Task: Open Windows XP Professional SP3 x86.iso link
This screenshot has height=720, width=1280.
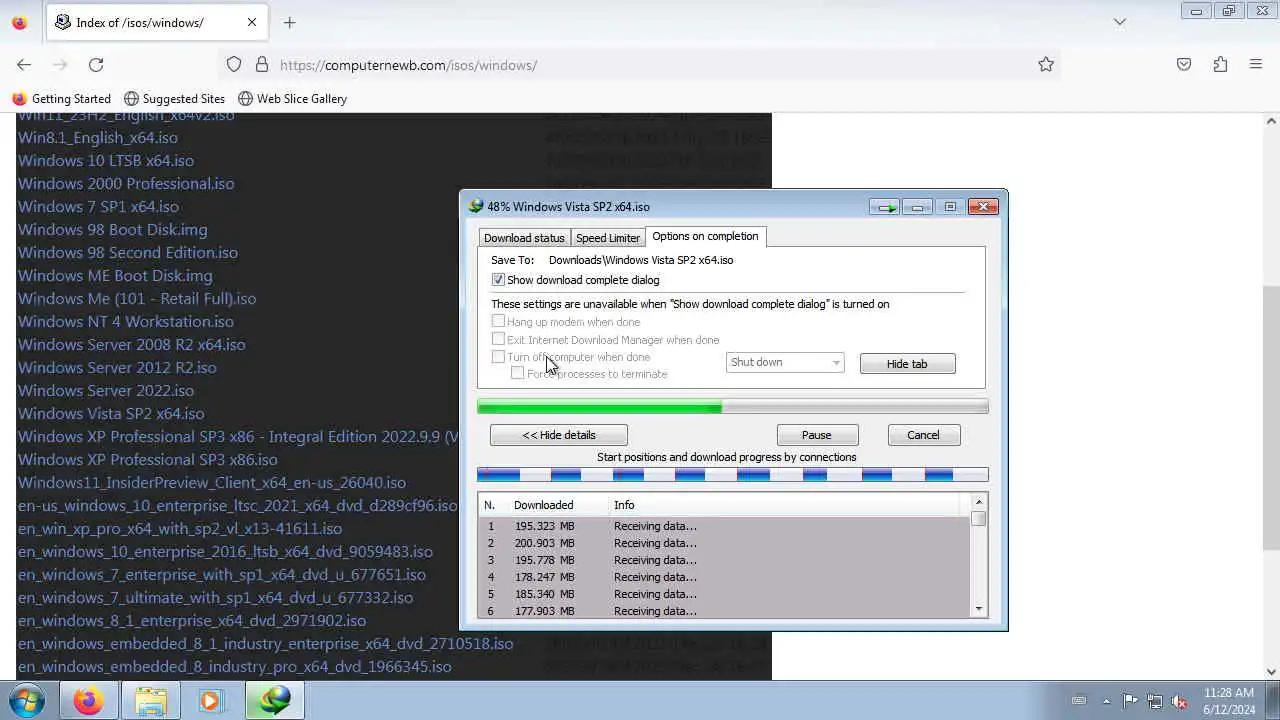Action: click(x=148, y=459)
